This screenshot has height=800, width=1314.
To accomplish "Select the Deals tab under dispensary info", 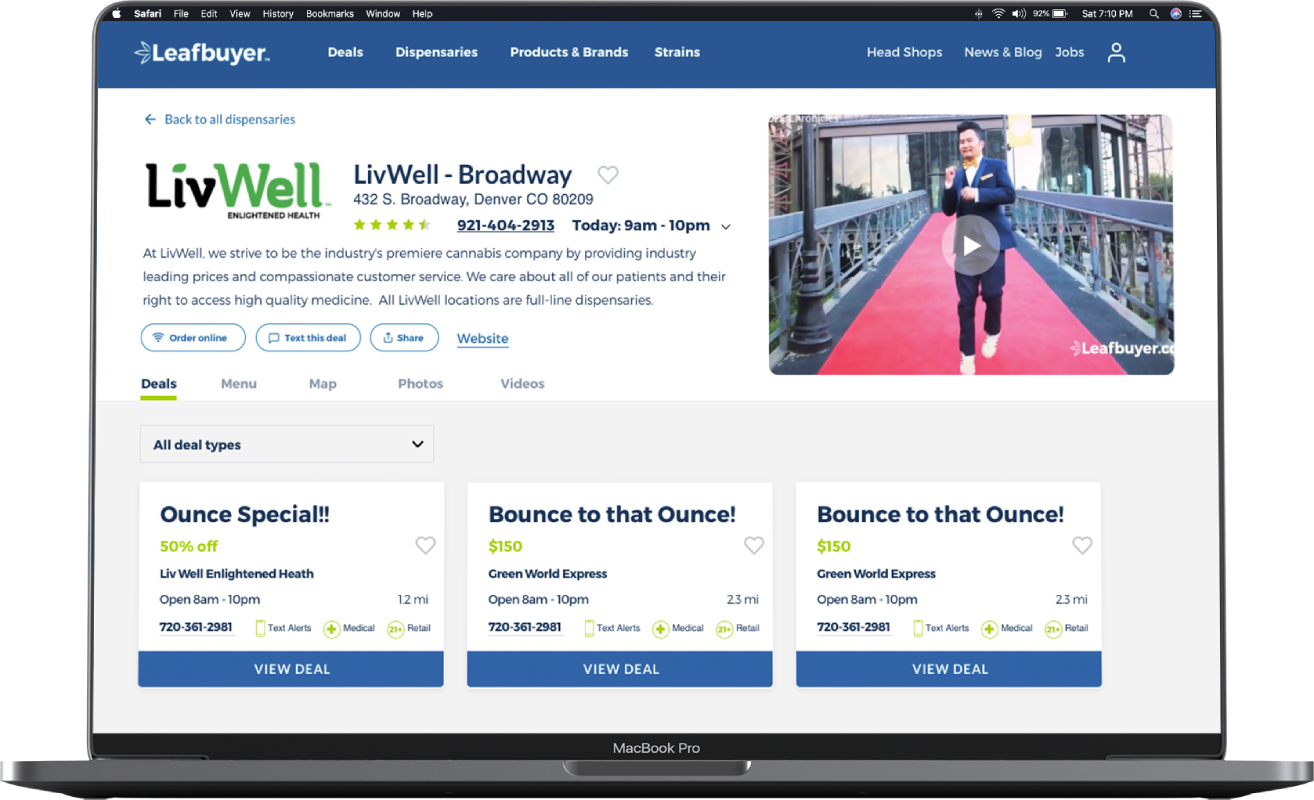I will pos(159,384).
